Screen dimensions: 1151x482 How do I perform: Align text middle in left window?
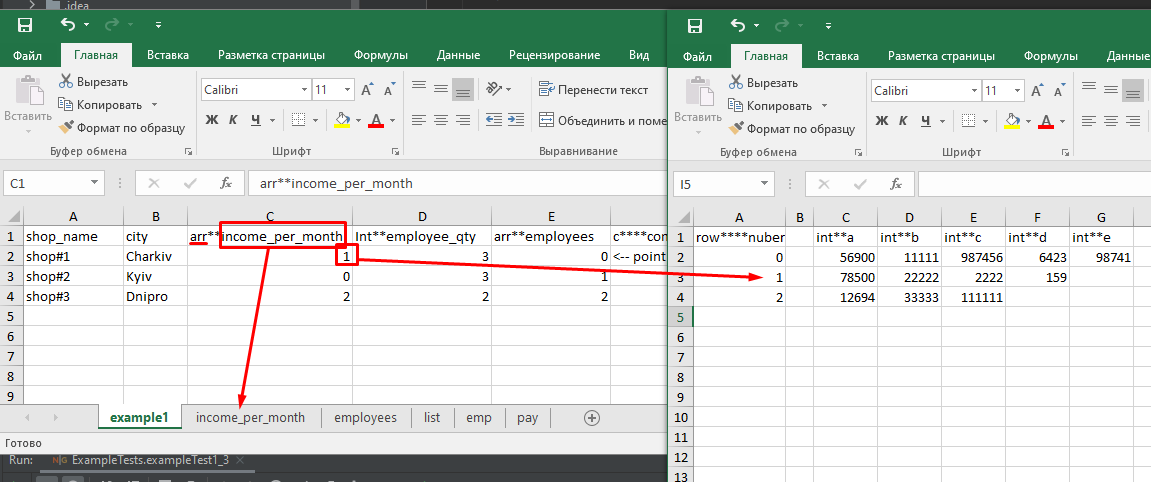440,89
